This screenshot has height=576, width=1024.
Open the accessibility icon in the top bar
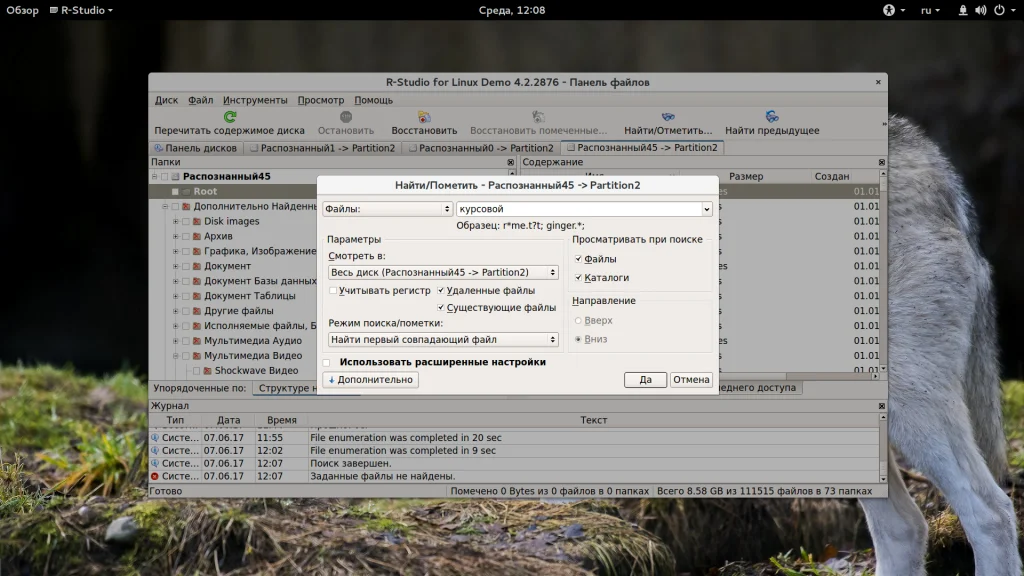coord(887,10)
